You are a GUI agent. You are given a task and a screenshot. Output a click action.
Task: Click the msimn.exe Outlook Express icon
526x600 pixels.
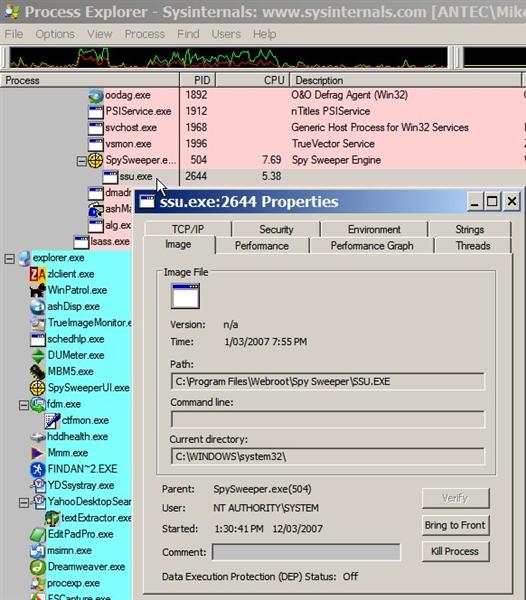[37, 551]
